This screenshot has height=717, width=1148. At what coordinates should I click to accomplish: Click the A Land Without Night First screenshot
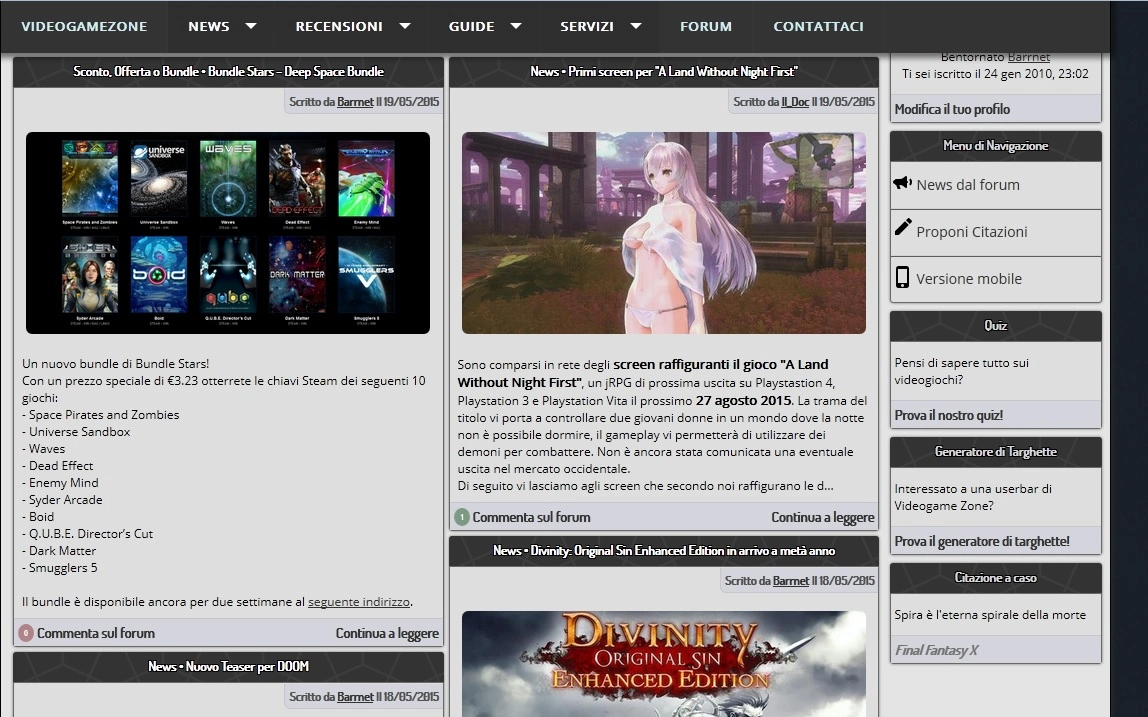click(664, 233)
